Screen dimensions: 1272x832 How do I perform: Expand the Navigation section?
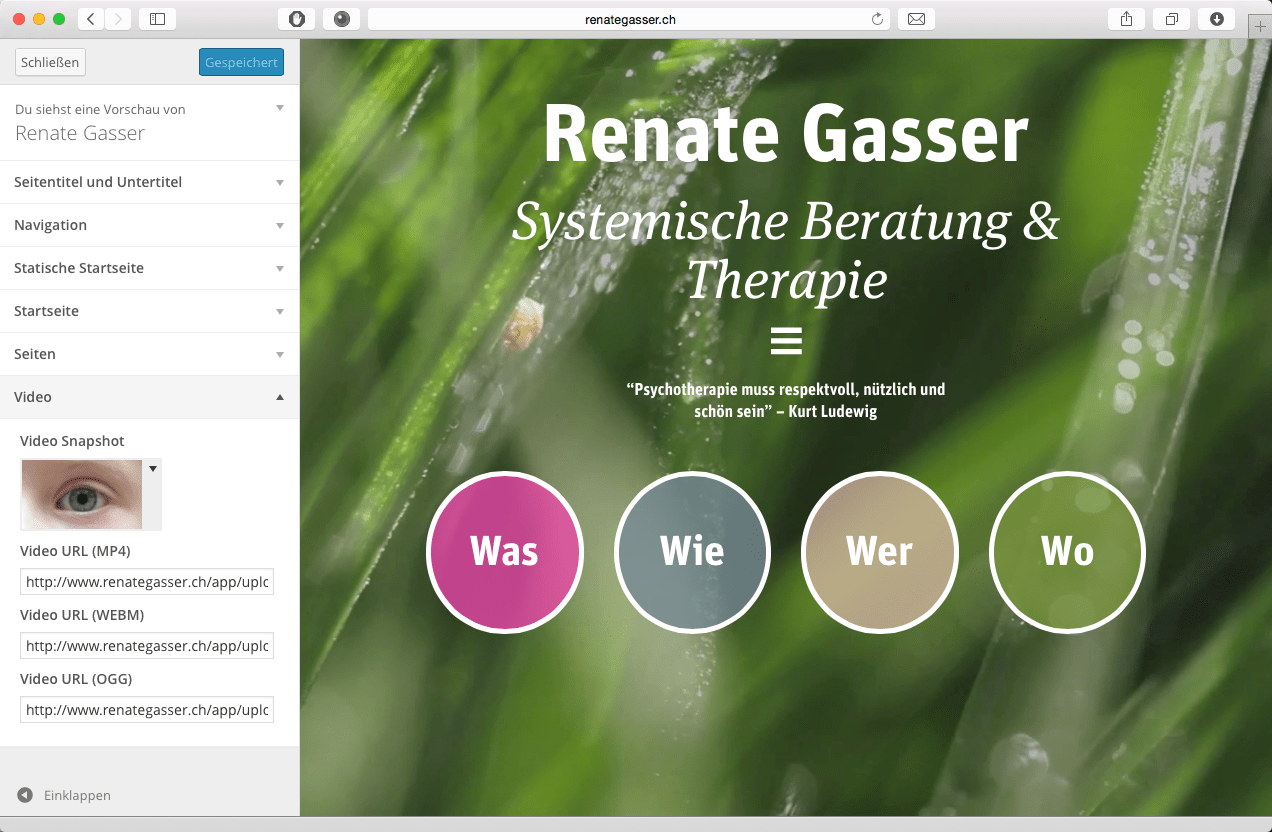(x=149, y=225)
